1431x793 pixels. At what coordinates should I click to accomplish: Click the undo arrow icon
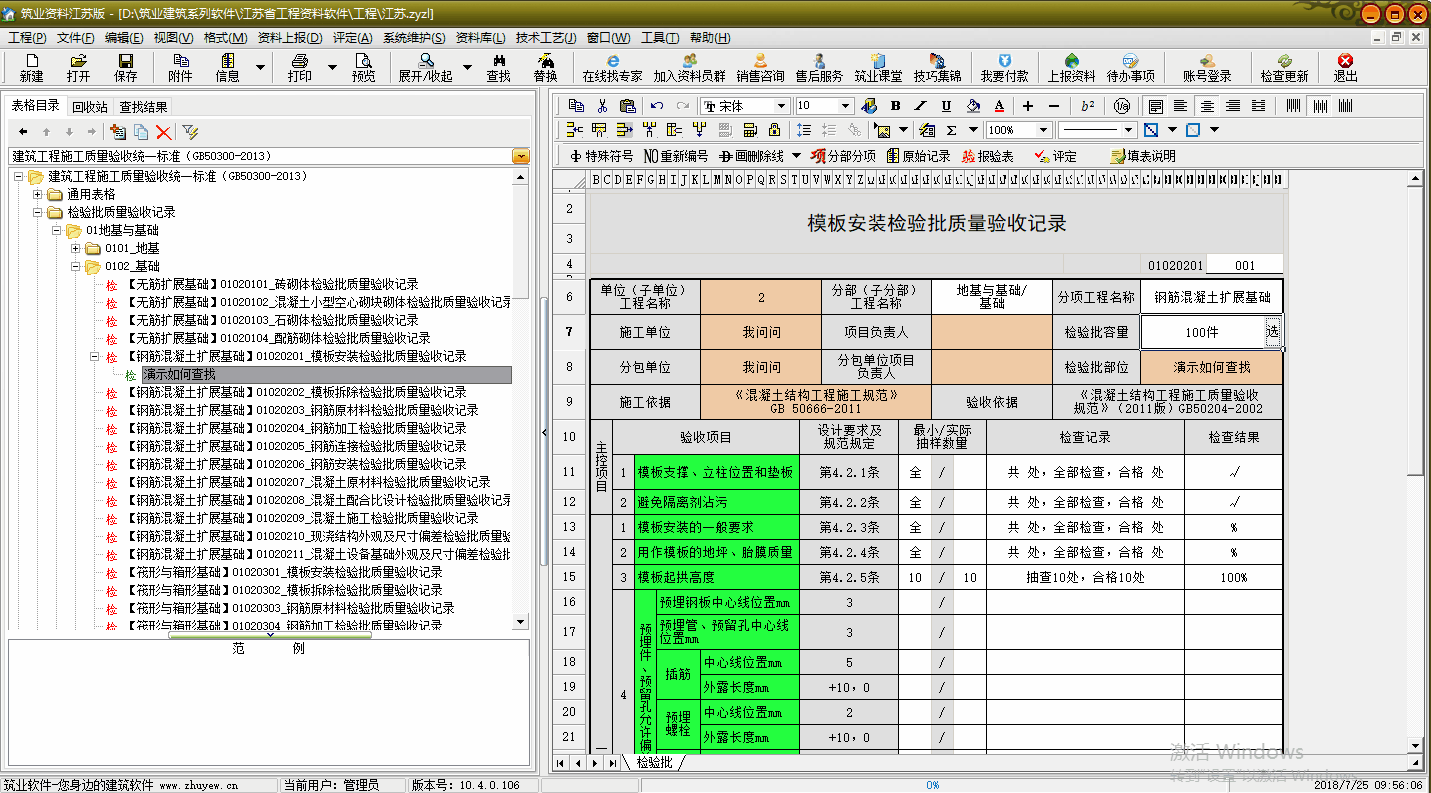point(657,106)
